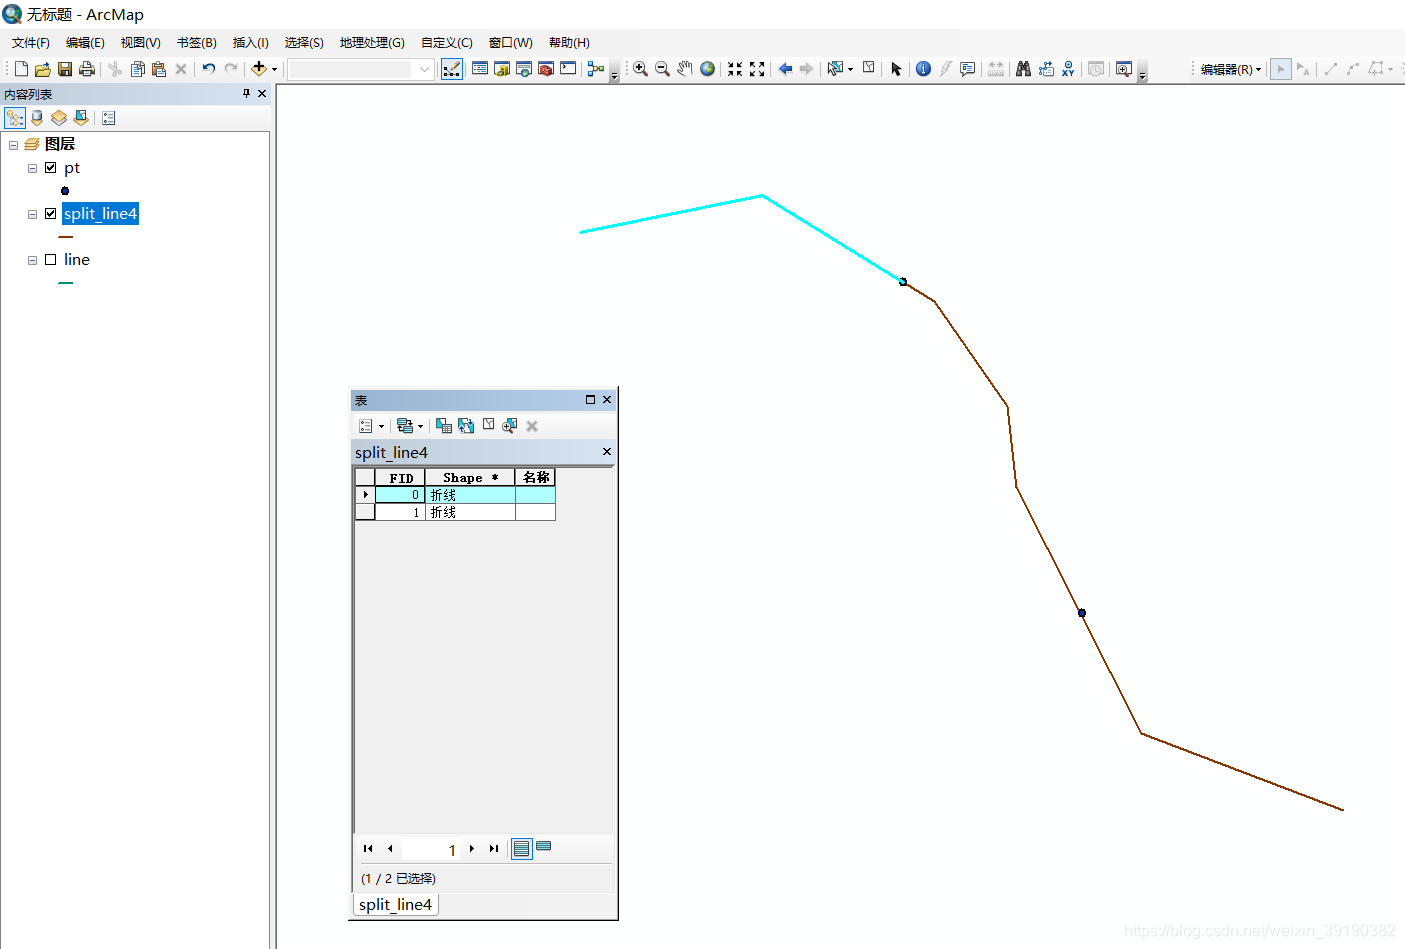Click the pt point symbol swatch

click(x=65, y=191)
